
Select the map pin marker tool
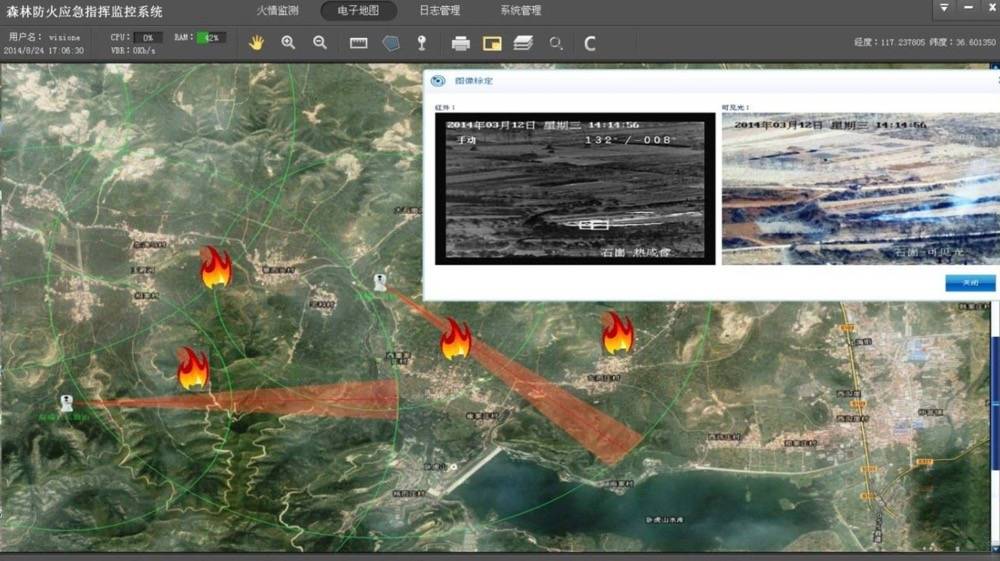point(422,43)
